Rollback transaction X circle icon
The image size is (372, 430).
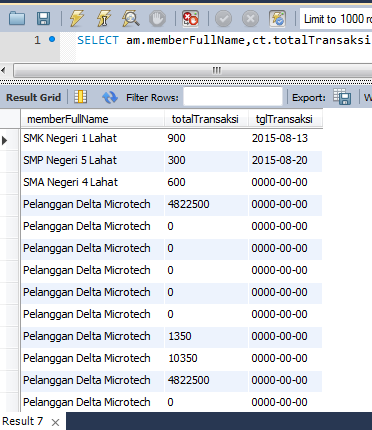point(250,19)
